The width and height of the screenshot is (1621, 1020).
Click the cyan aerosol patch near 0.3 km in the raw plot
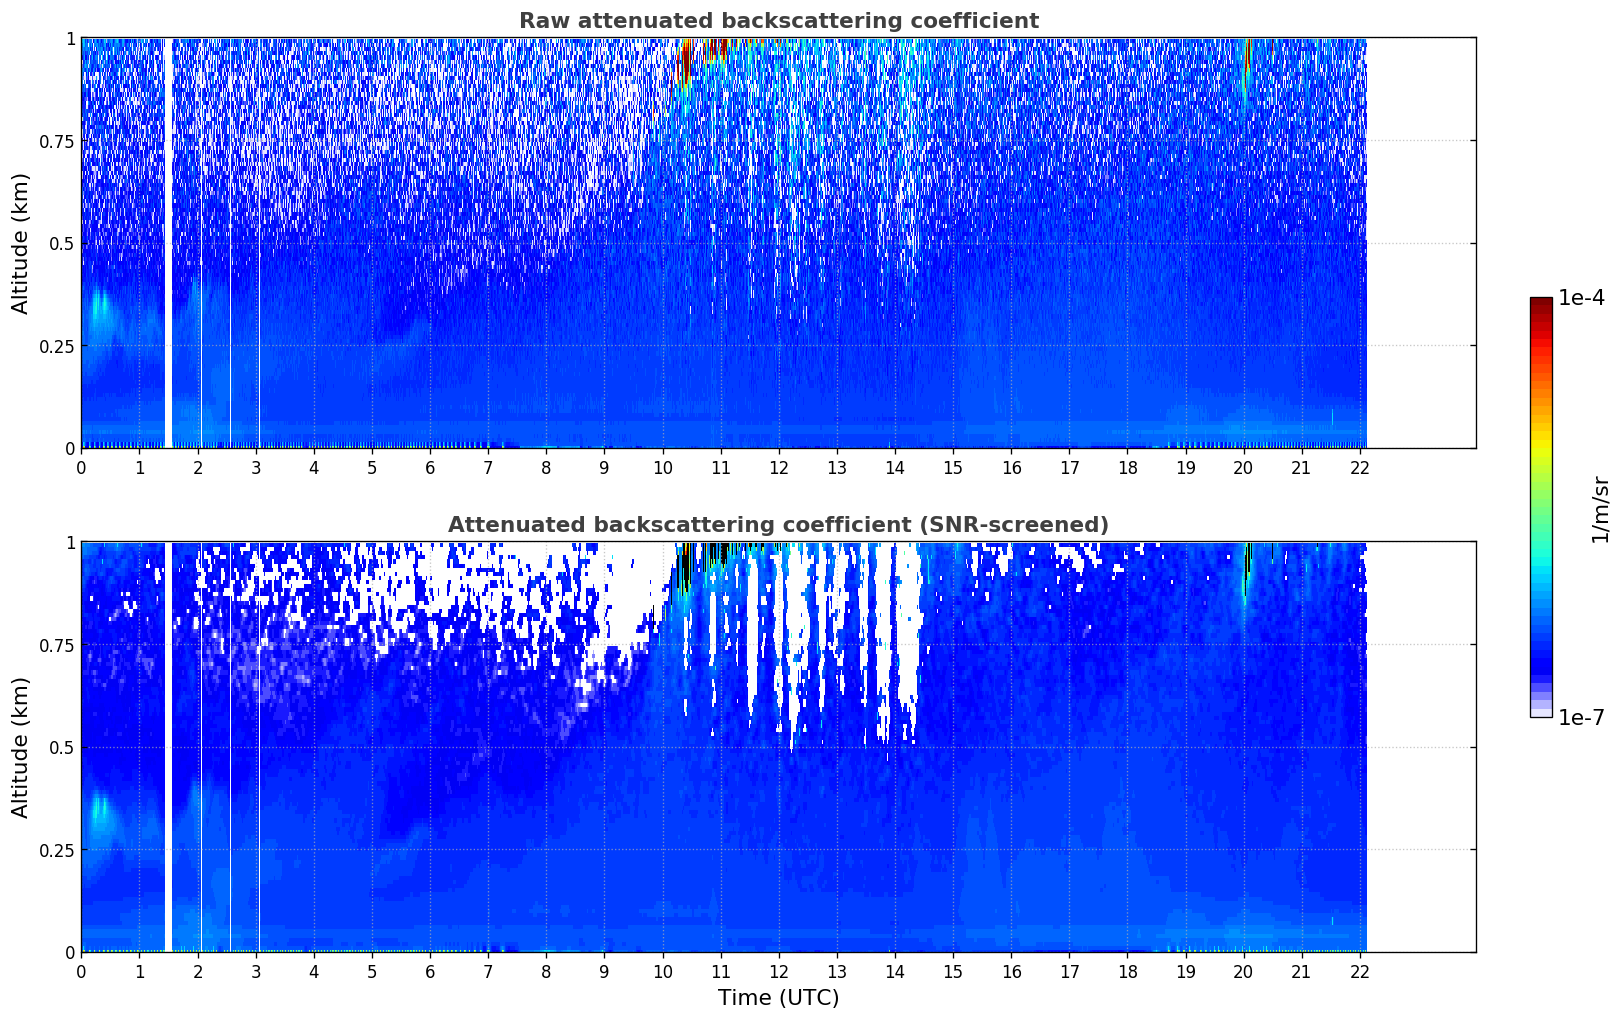100,305
